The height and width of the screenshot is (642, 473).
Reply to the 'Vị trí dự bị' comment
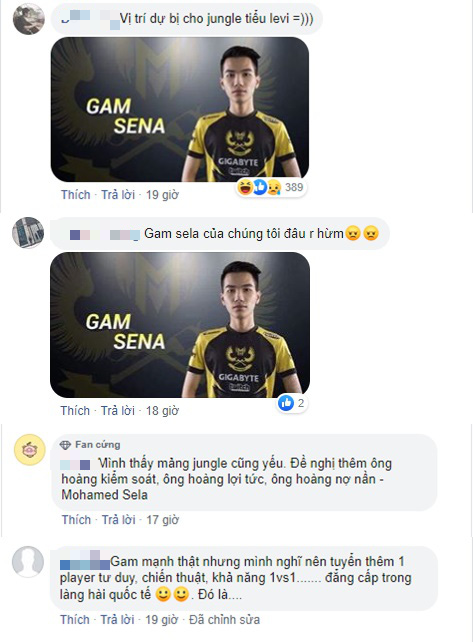(x=118, y=194)
